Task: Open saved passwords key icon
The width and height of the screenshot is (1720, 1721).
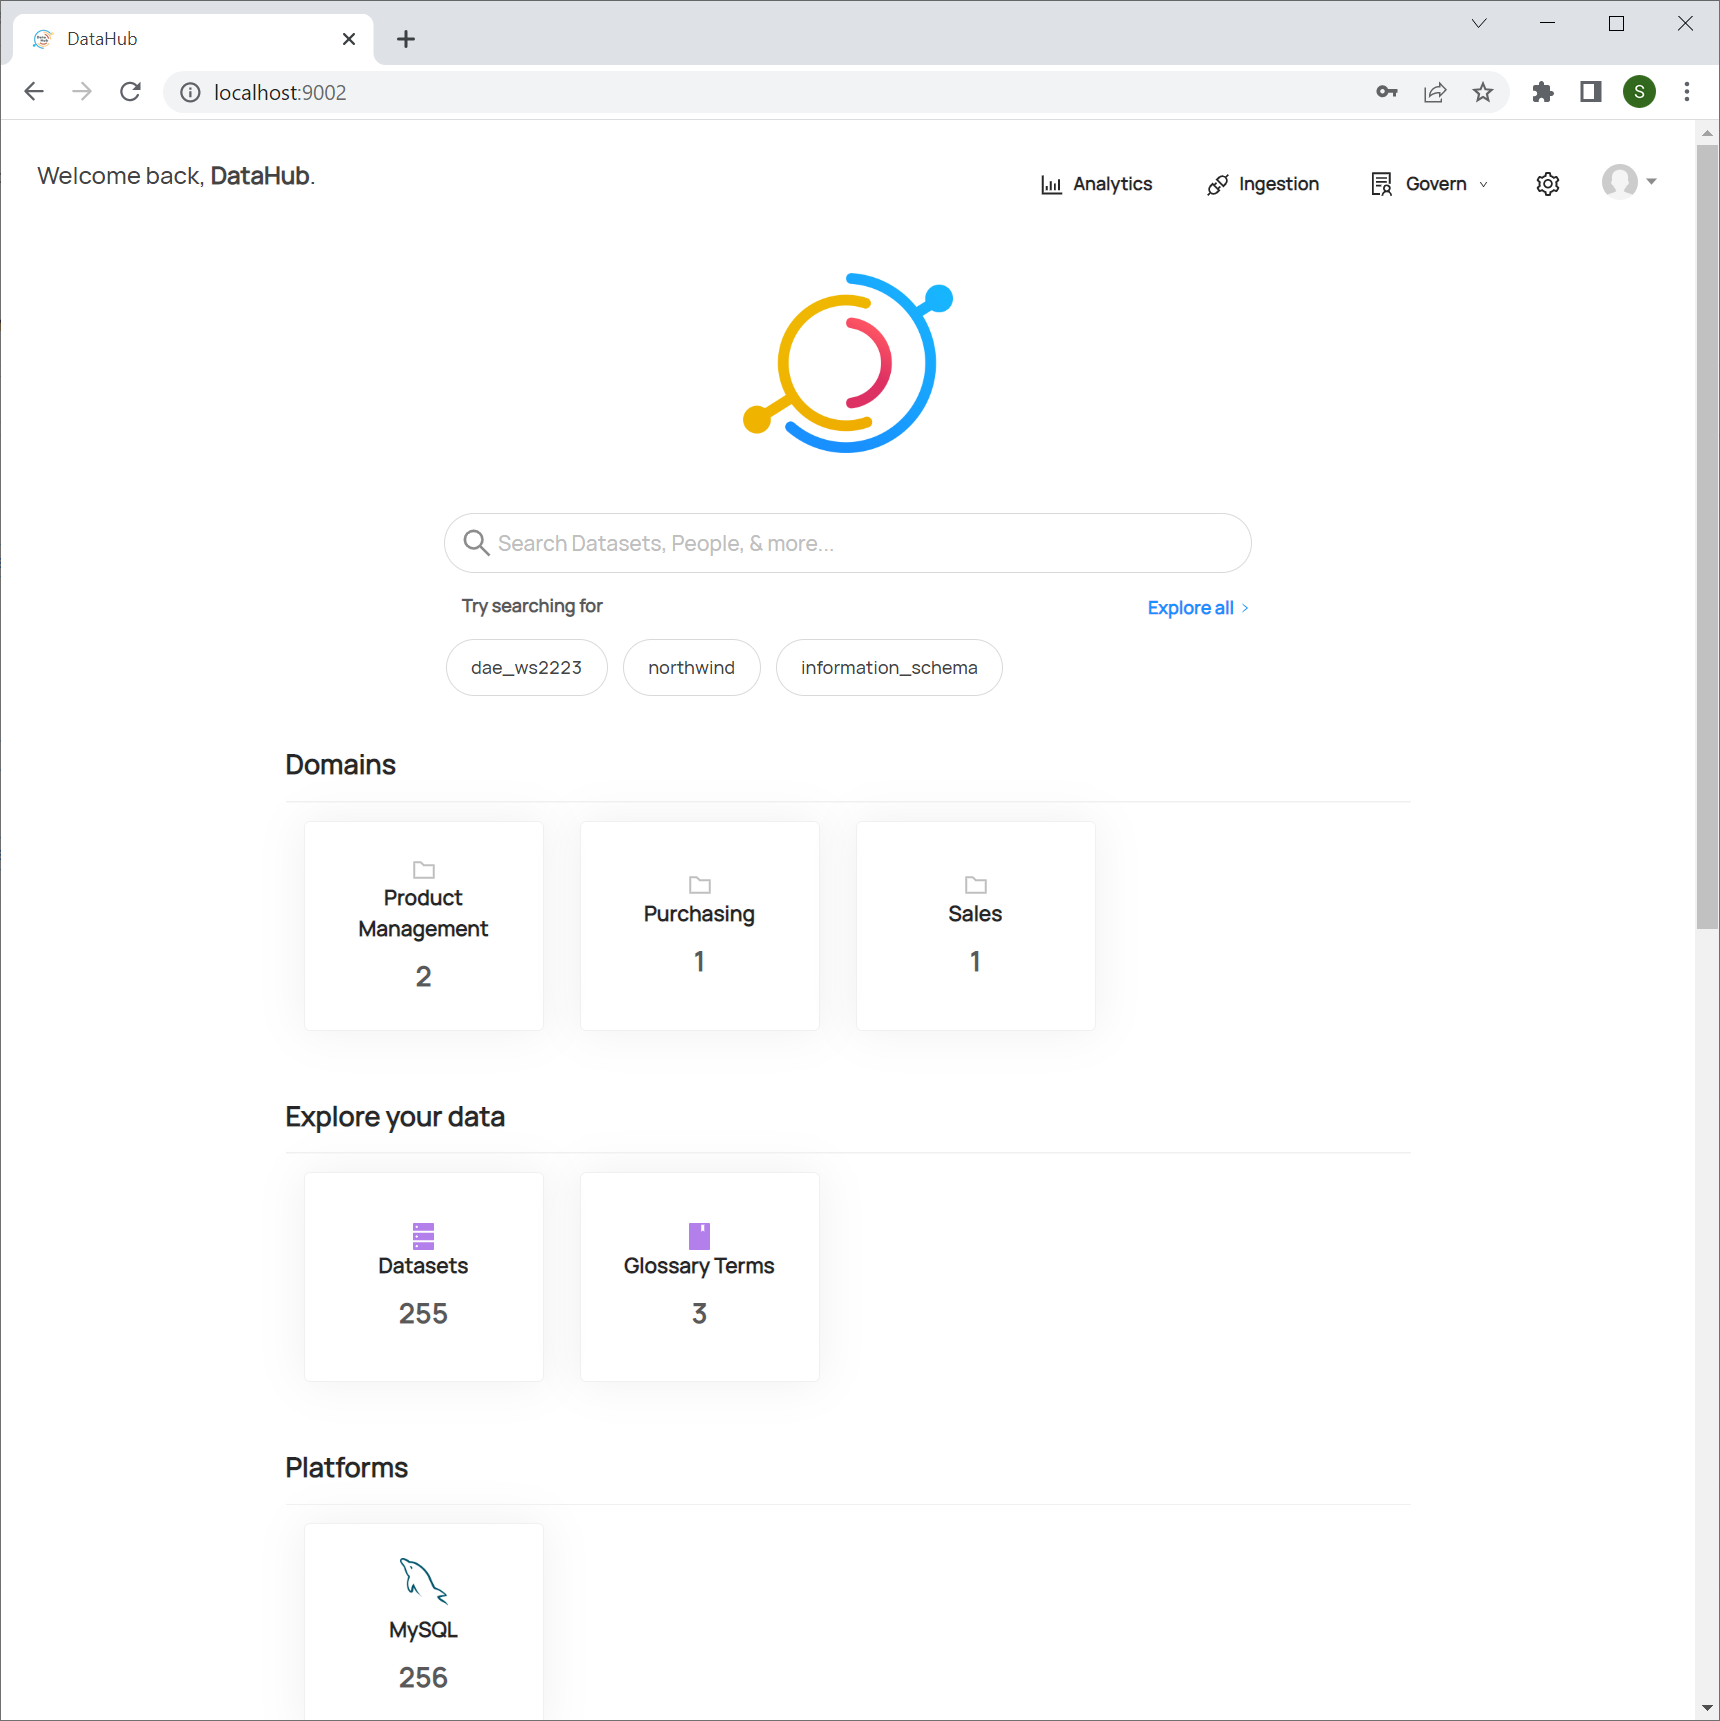Action: [x=1387, y=92]
